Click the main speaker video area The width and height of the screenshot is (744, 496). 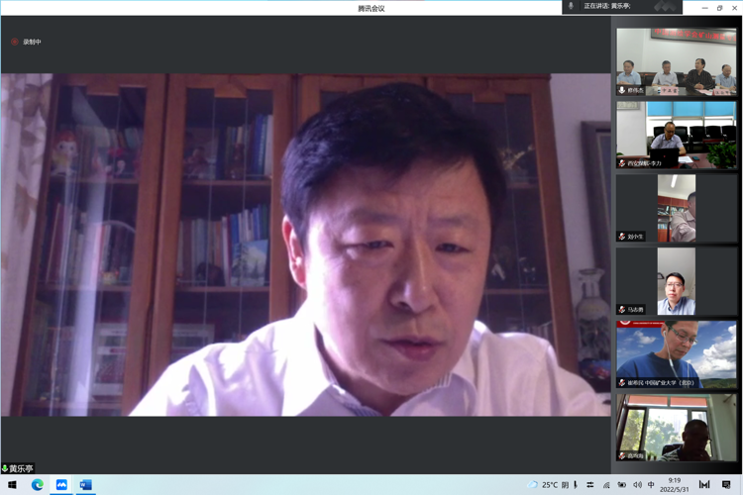(x=305, y=245)
